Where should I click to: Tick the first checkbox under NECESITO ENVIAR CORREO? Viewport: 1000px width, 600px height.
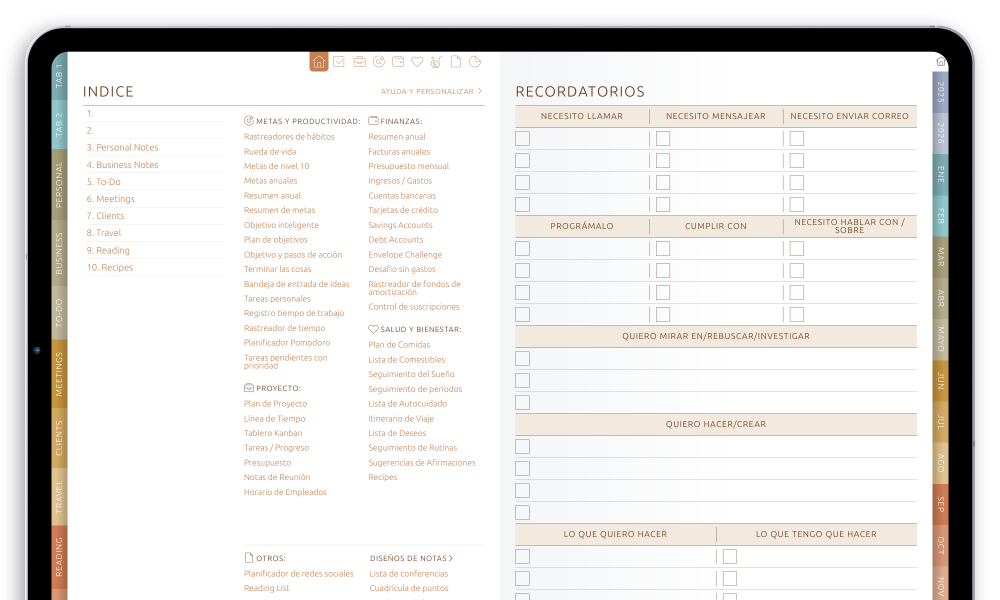(797, 138)
